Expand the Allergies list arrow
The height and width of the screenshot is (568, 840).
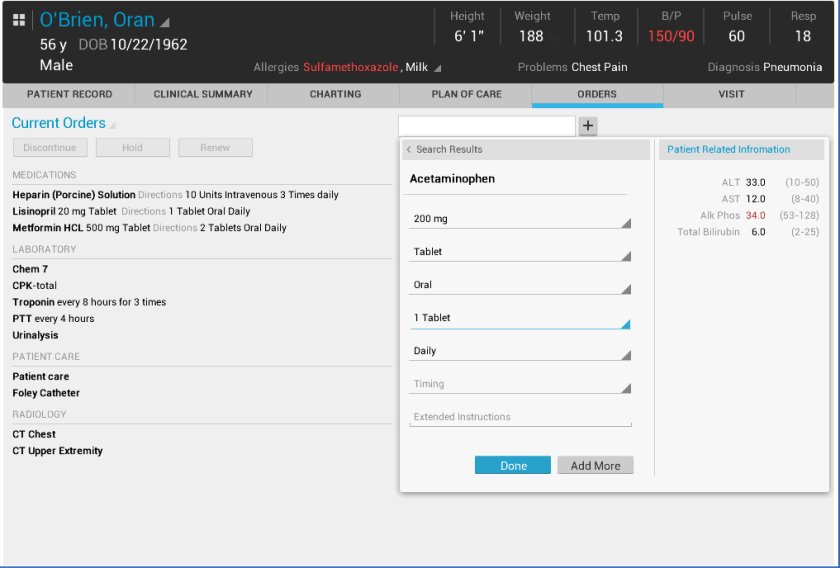click(437, 68)
